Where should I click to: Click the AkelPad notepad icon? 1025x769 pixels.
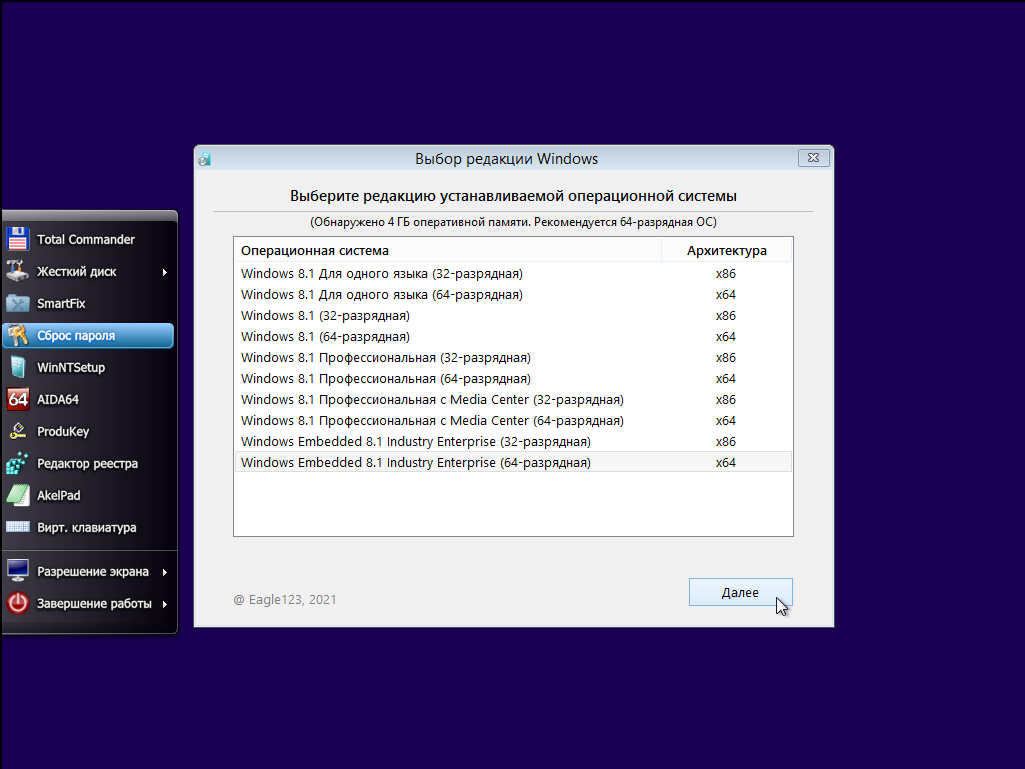pyautogui.click(x=18, y=495)
